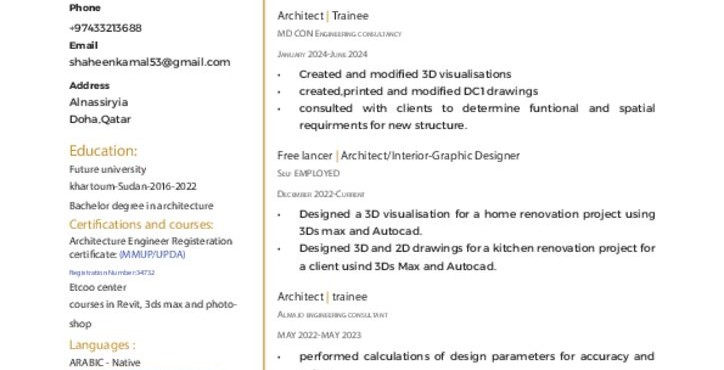Click the January 2024-June 2024 date range
The width and height of the screenshot is (724, 370).
322,55
